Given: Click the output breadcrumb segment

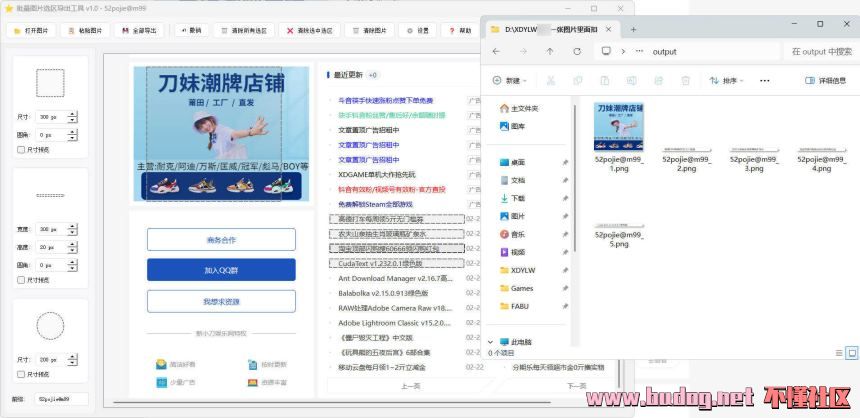Looking at the screenshot, I should point(664,52).
